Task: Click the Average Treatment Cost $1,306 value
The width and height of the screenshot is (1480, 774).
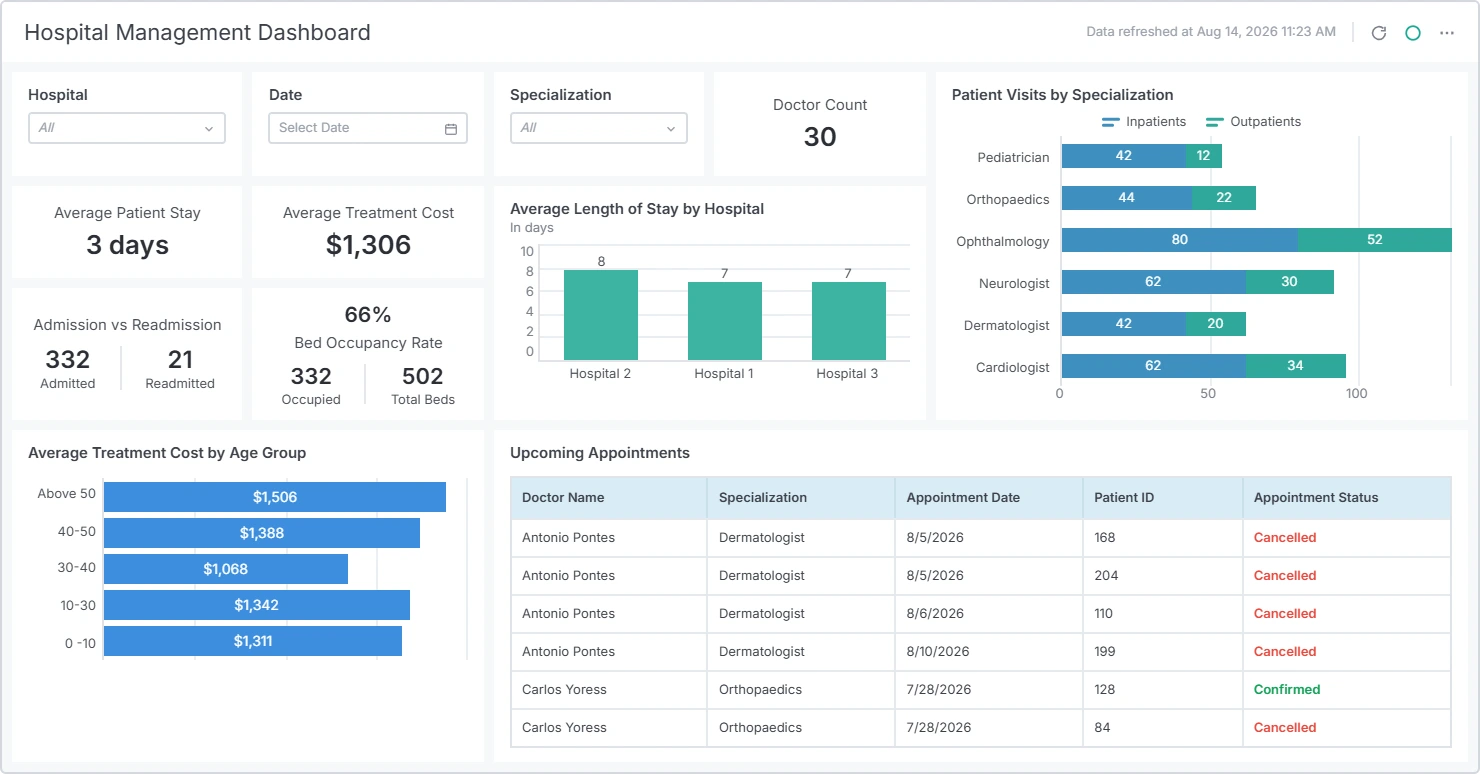Action: coord(368,246)
